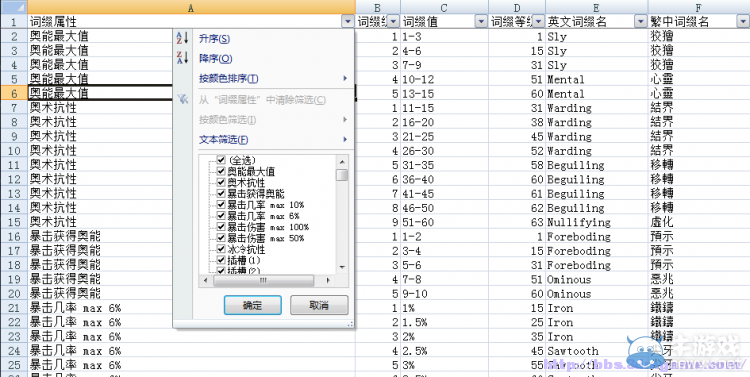Click the Z-A descending sort icon
The height and width of the screenshot is (377, 750).
(183, 58)
